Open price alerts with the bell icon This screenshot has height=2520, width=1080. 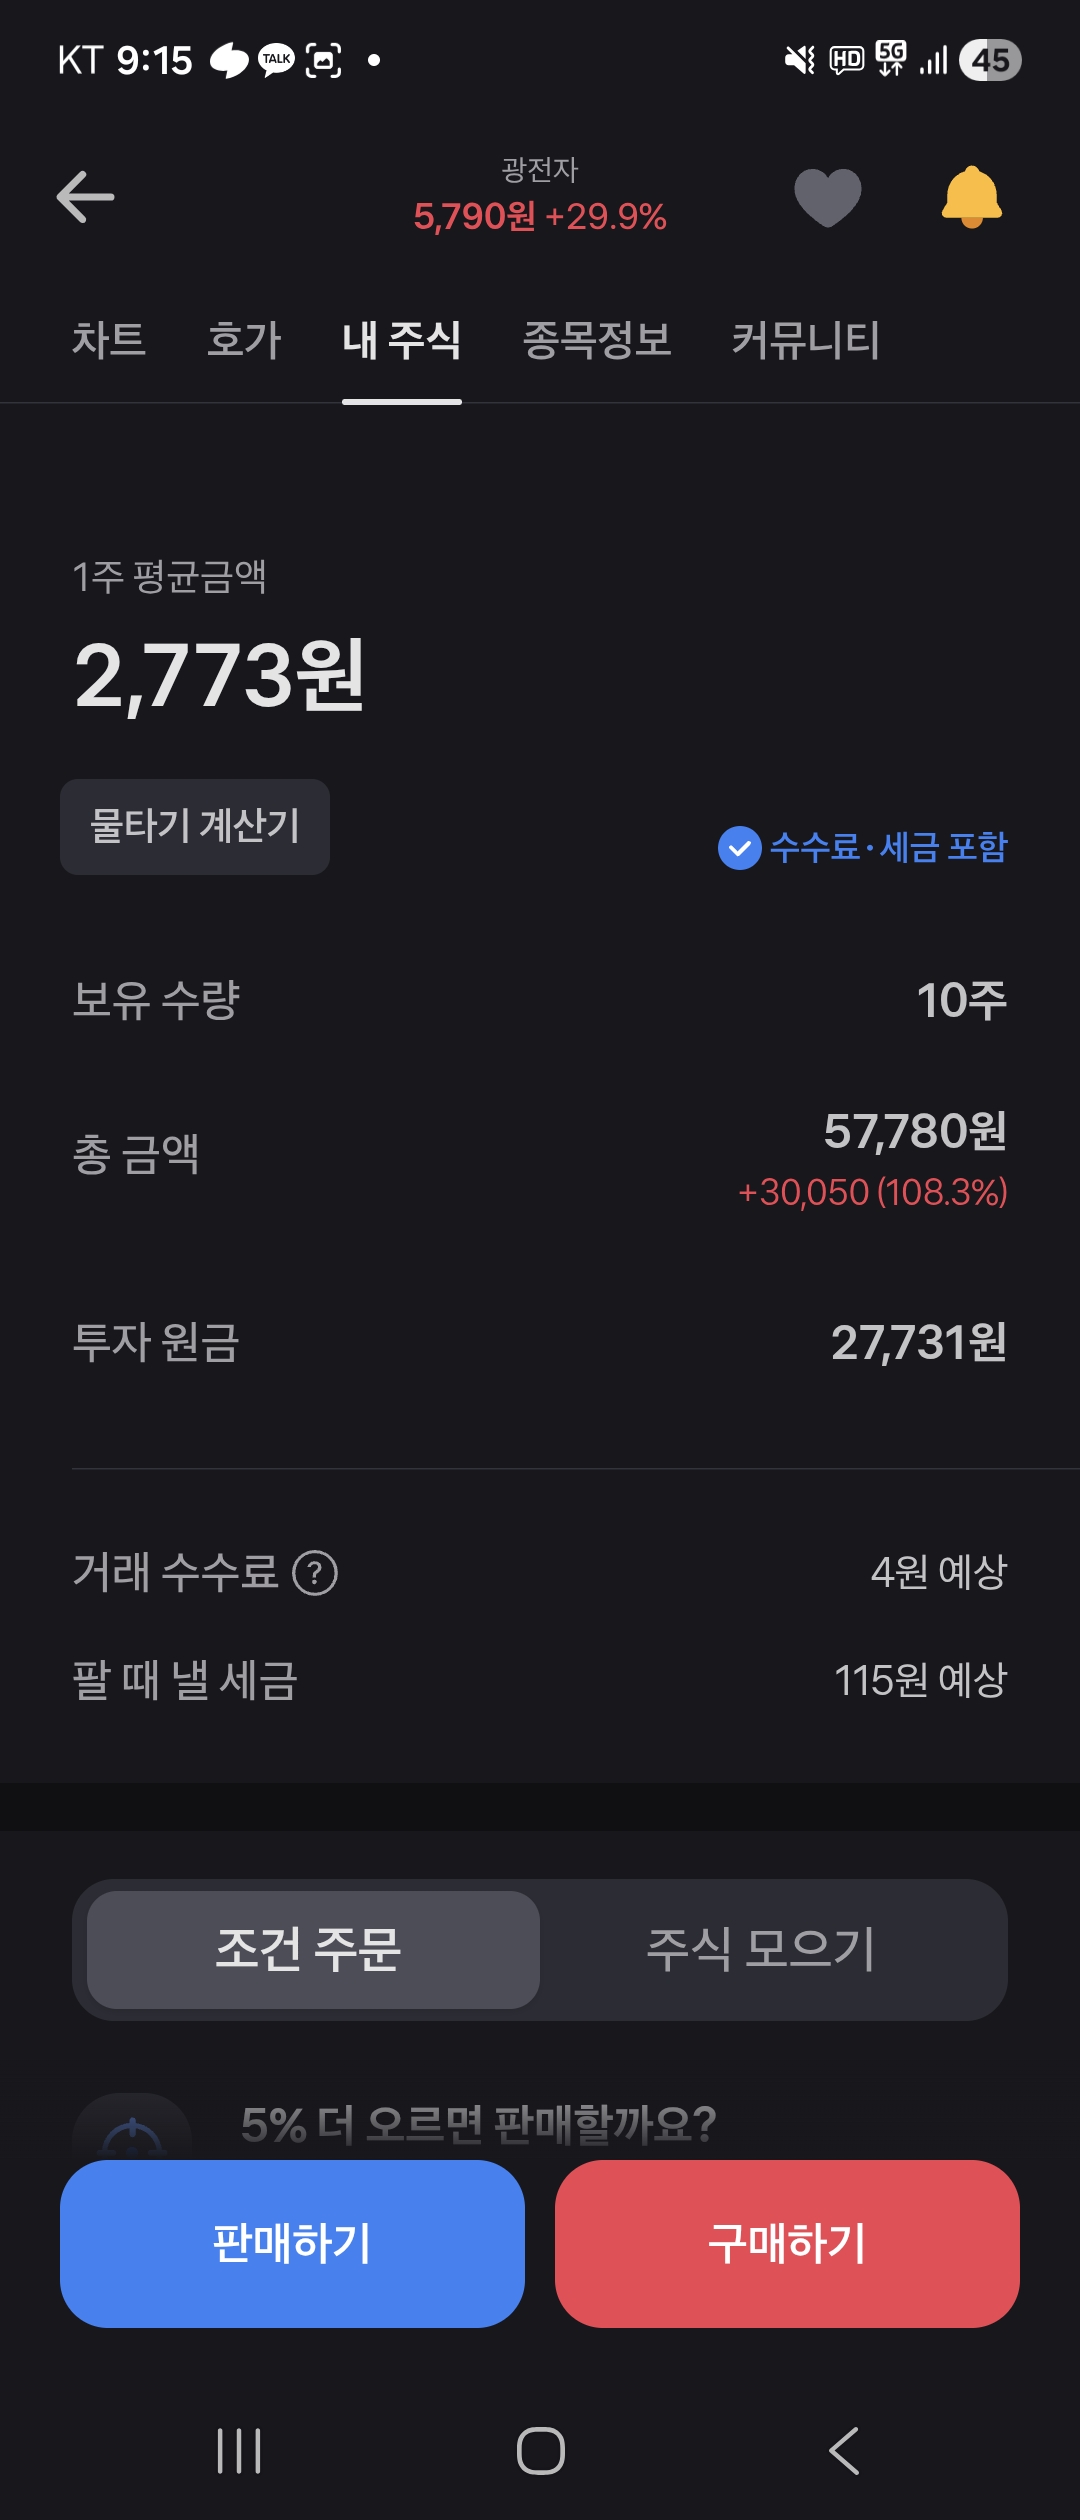[971, 197]
